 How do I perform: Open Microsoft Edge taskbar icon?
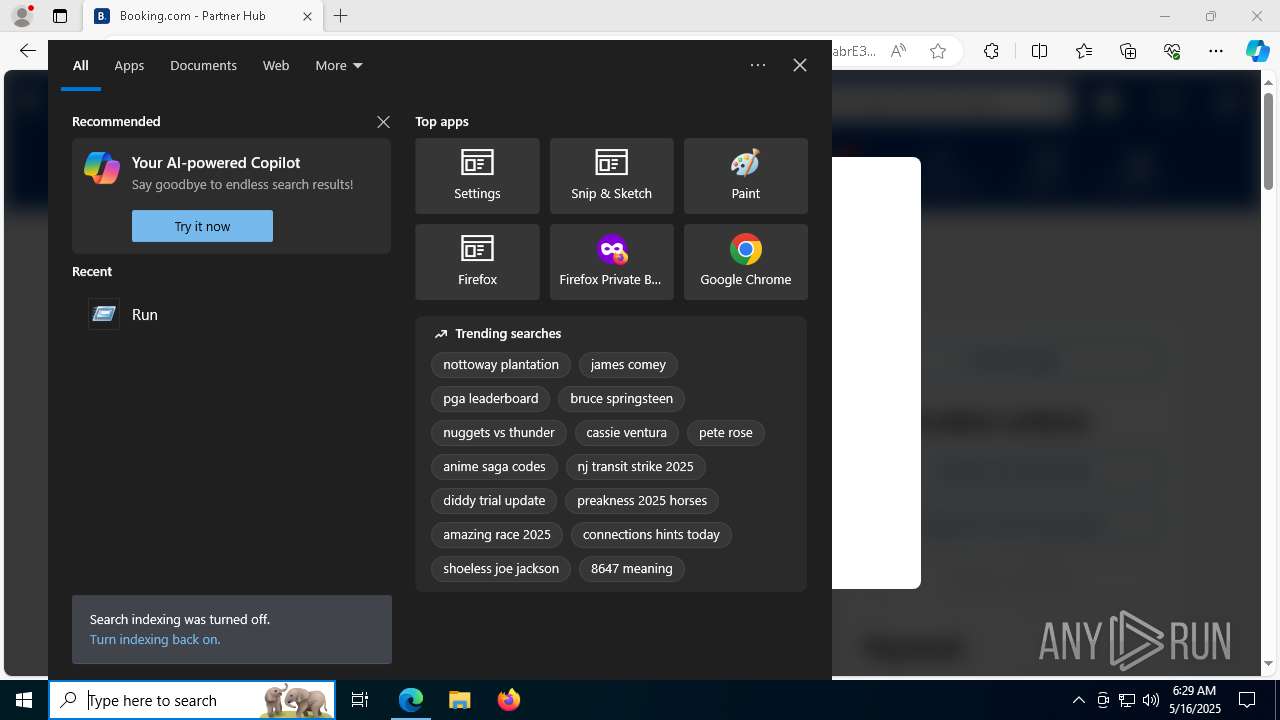[x=411, y=700]
